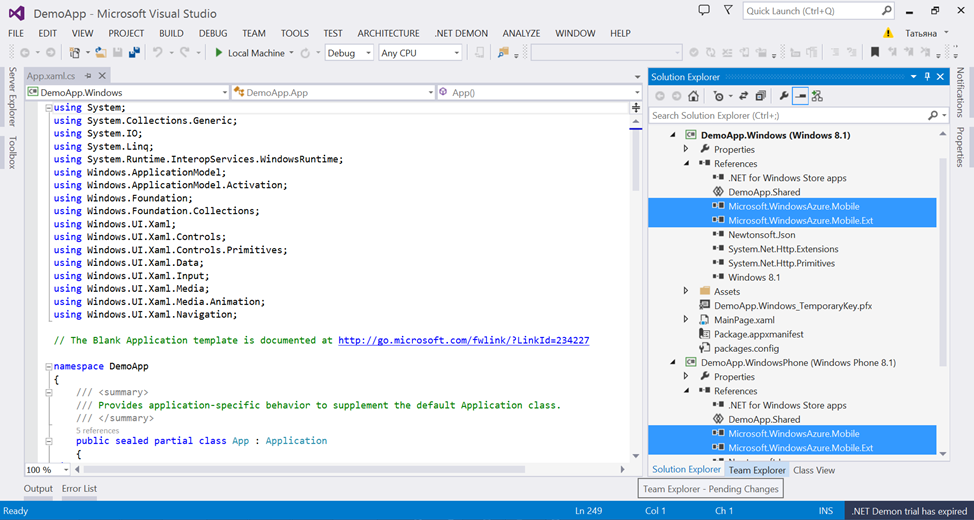The height and width of the screenshot is (520, 974).
Task: Toggle the Preview Selected Items button
Action: pos(800,96)
